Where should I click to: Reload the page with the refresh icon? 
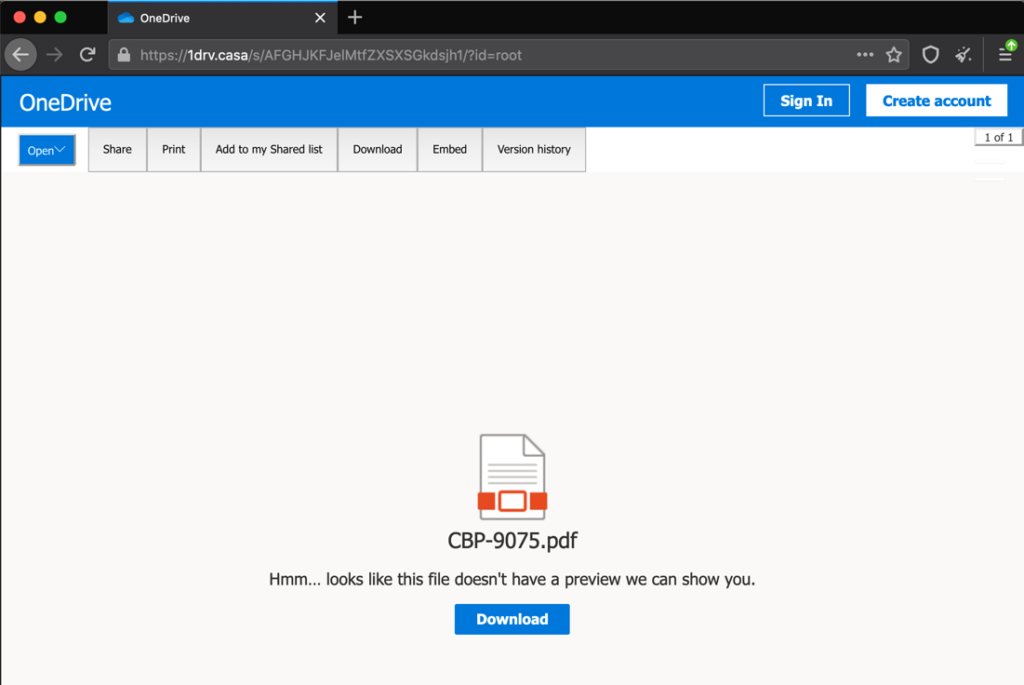coord(88,55)
